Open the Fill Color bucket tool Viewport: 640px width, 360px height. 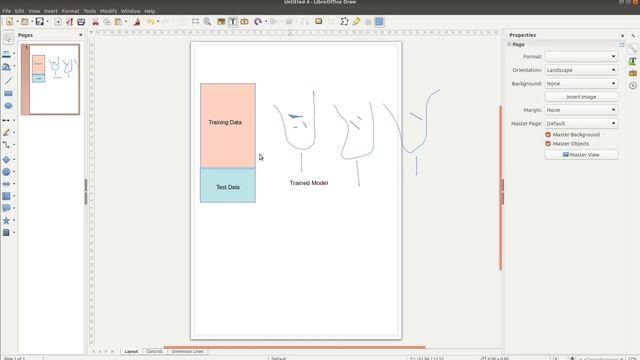point(7,67)
